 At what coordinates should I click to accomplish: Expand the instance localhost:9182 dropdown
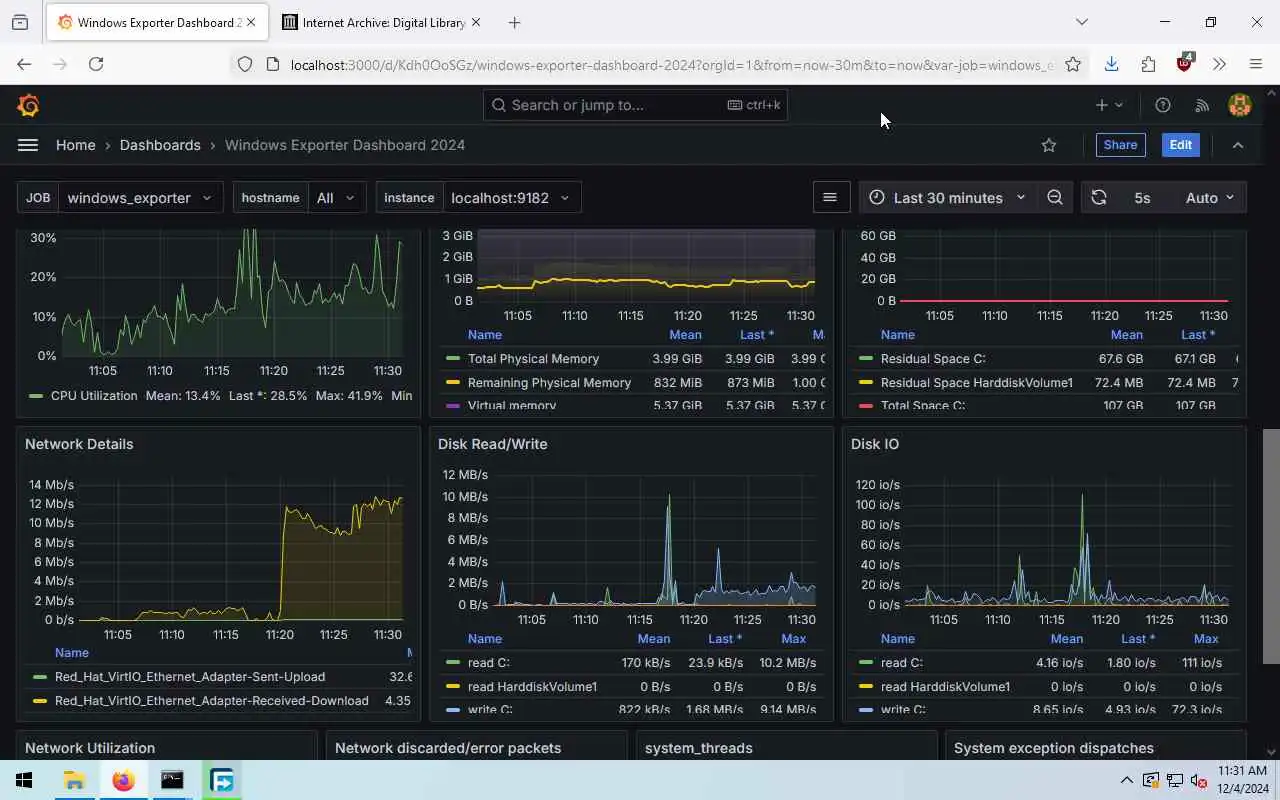click(510, 198)
